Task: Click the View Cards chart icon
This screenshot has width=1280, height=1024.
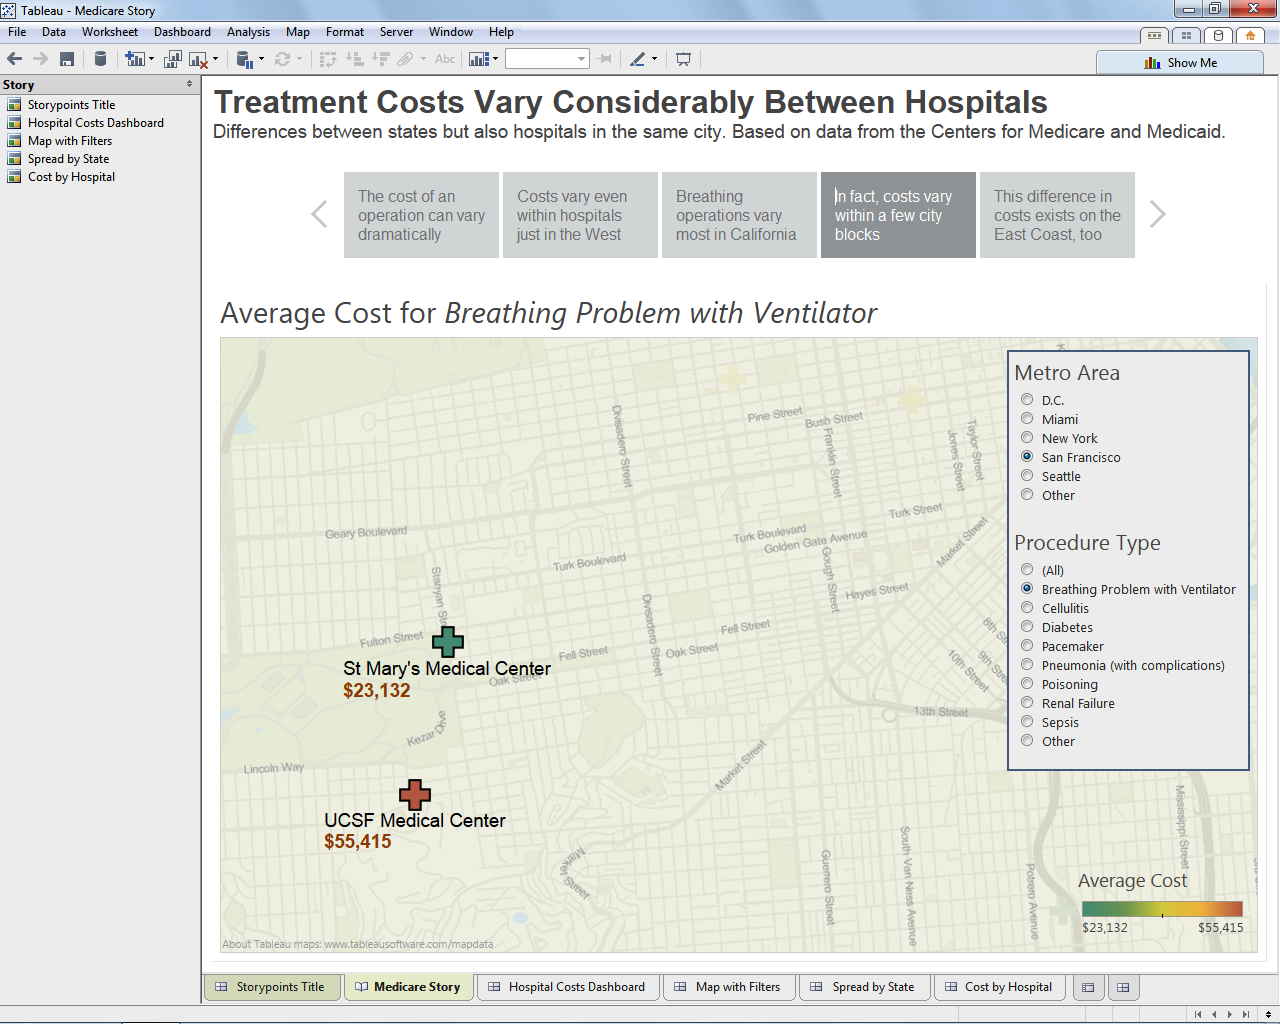Action: 479,59
